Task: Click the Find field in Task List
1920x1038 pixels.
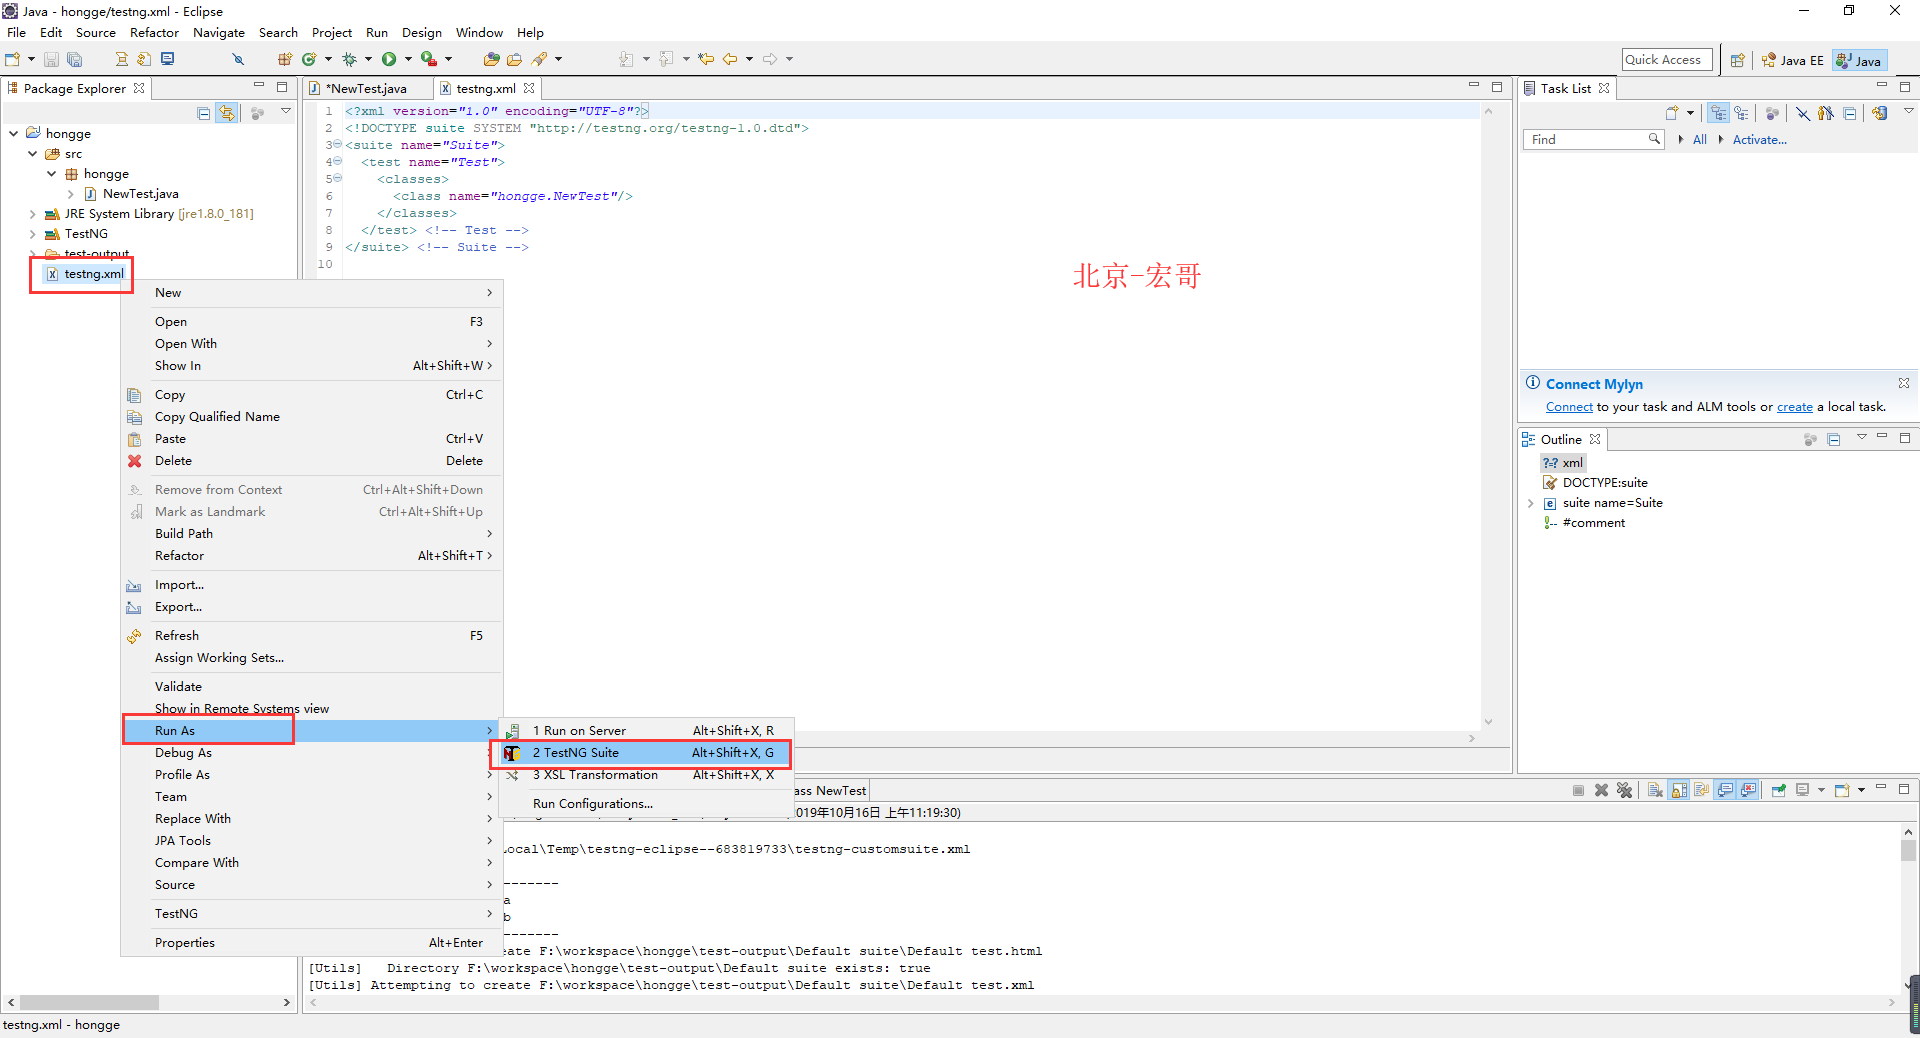Action: point(1591,140)
